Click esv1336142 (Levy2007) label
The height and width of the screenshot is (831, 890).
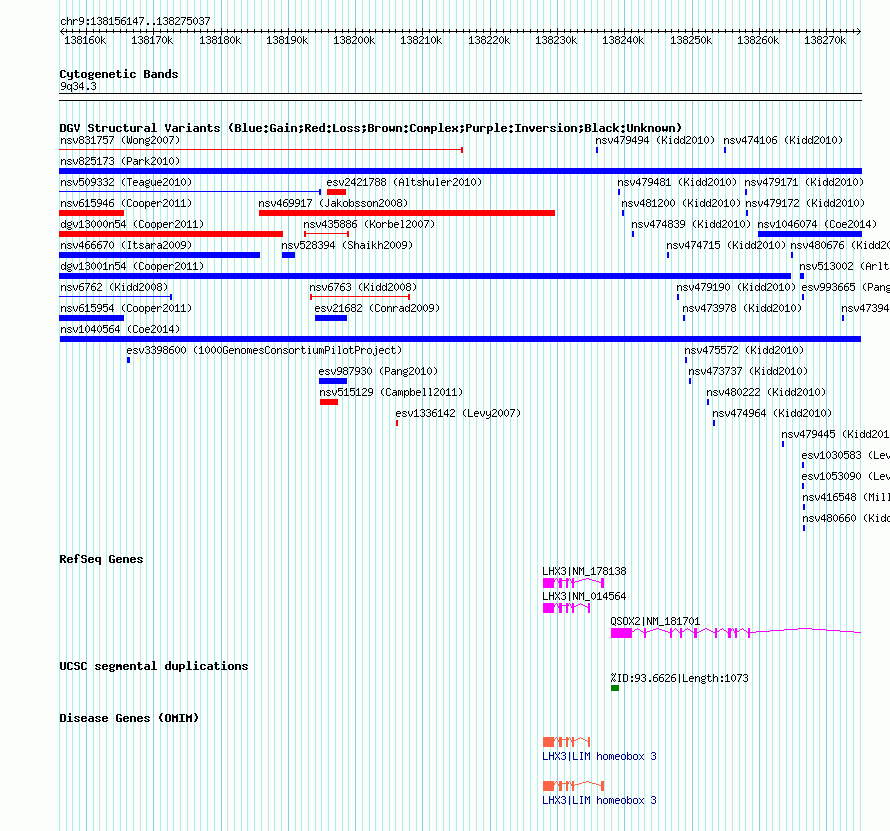tap(458, 413)
